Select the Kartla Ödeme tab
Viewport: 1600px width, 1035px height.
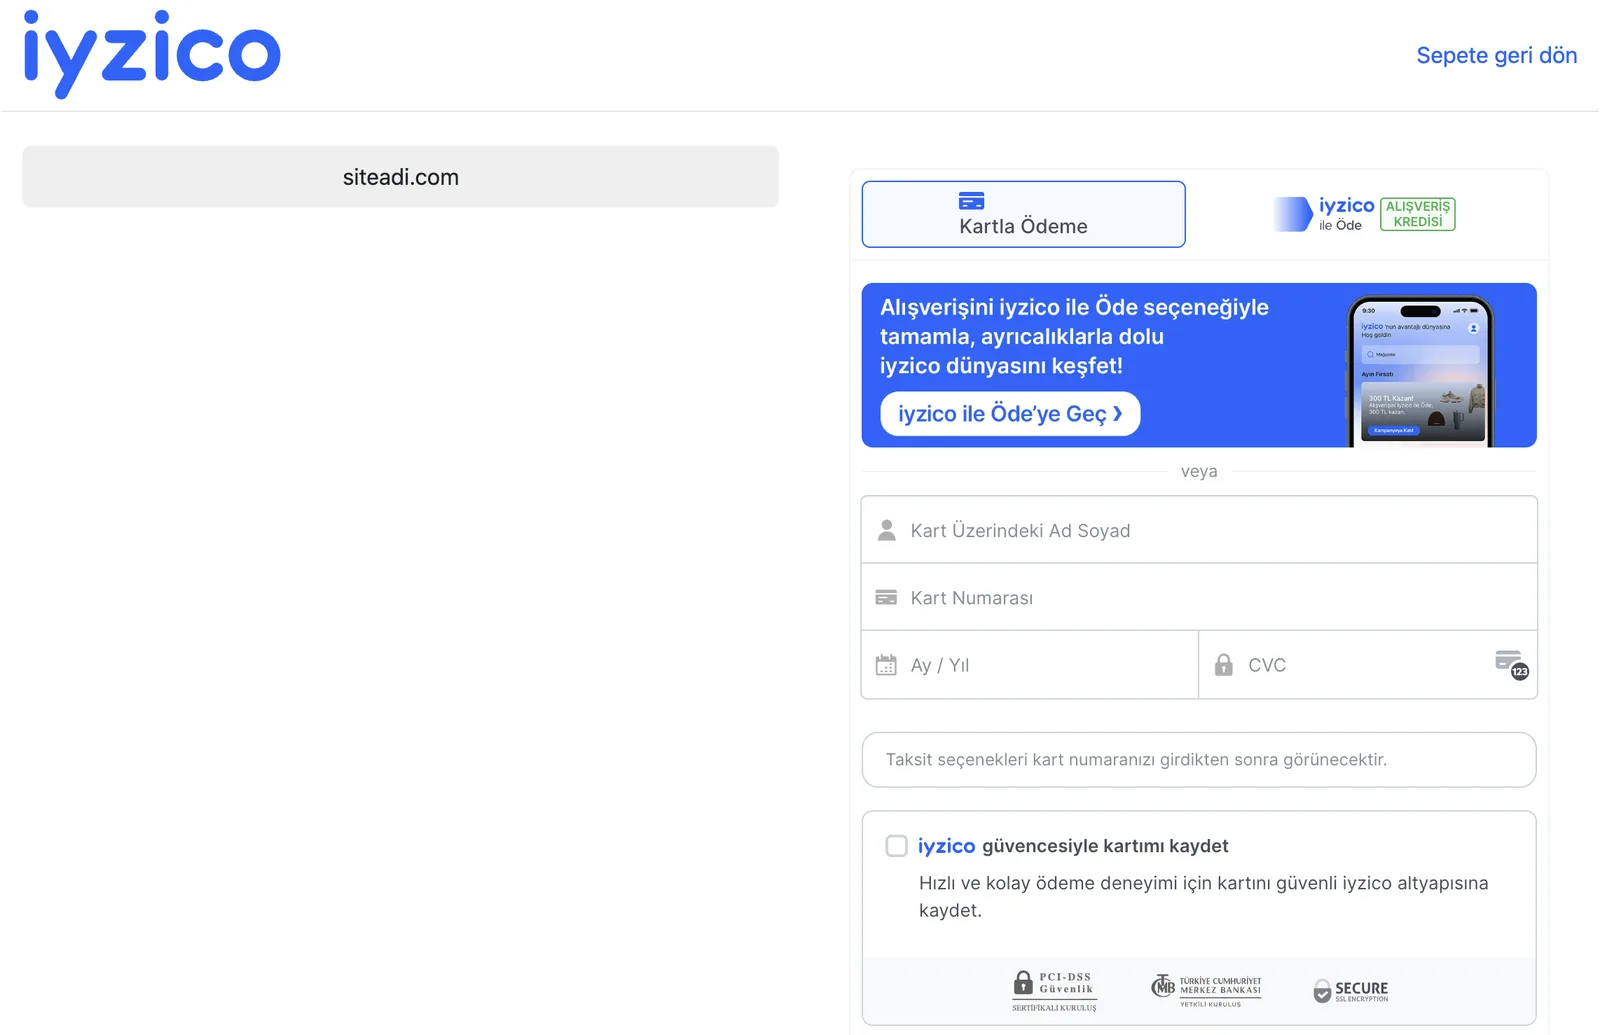click(1023, 214)
